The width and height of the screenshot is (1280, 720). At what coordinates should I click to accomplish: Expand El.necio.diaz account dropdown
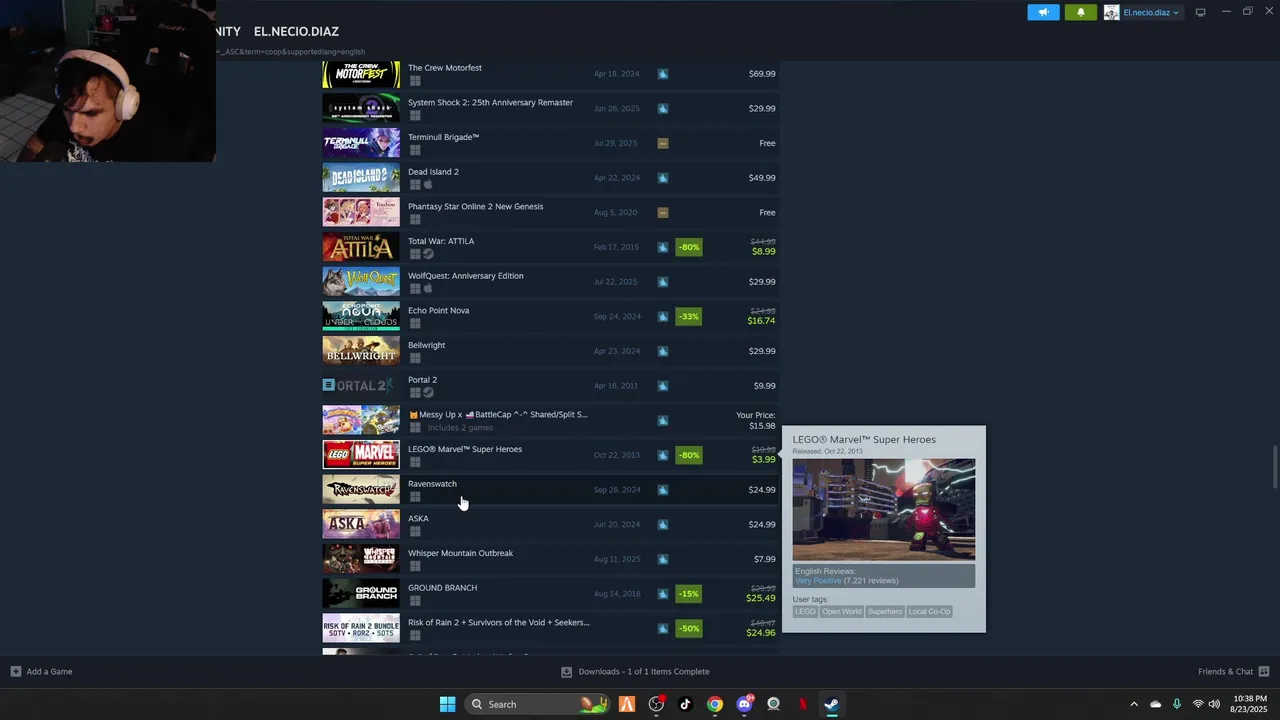(1150, 12)
